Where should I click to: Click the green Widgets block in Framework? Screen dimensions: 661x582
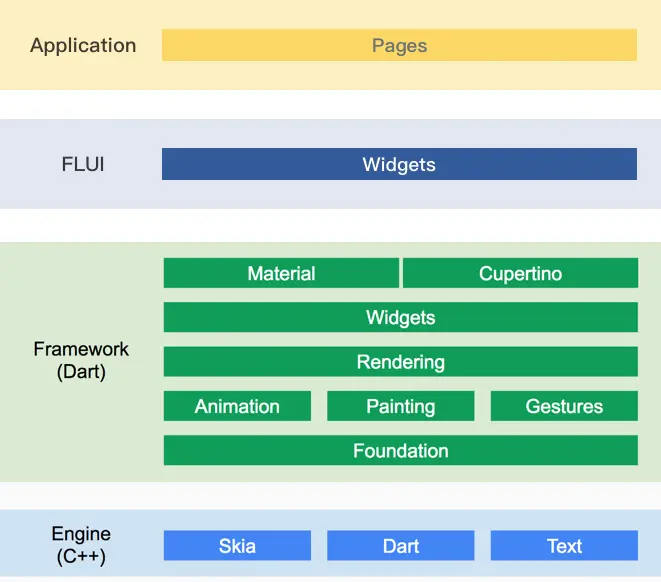(400, 317)
